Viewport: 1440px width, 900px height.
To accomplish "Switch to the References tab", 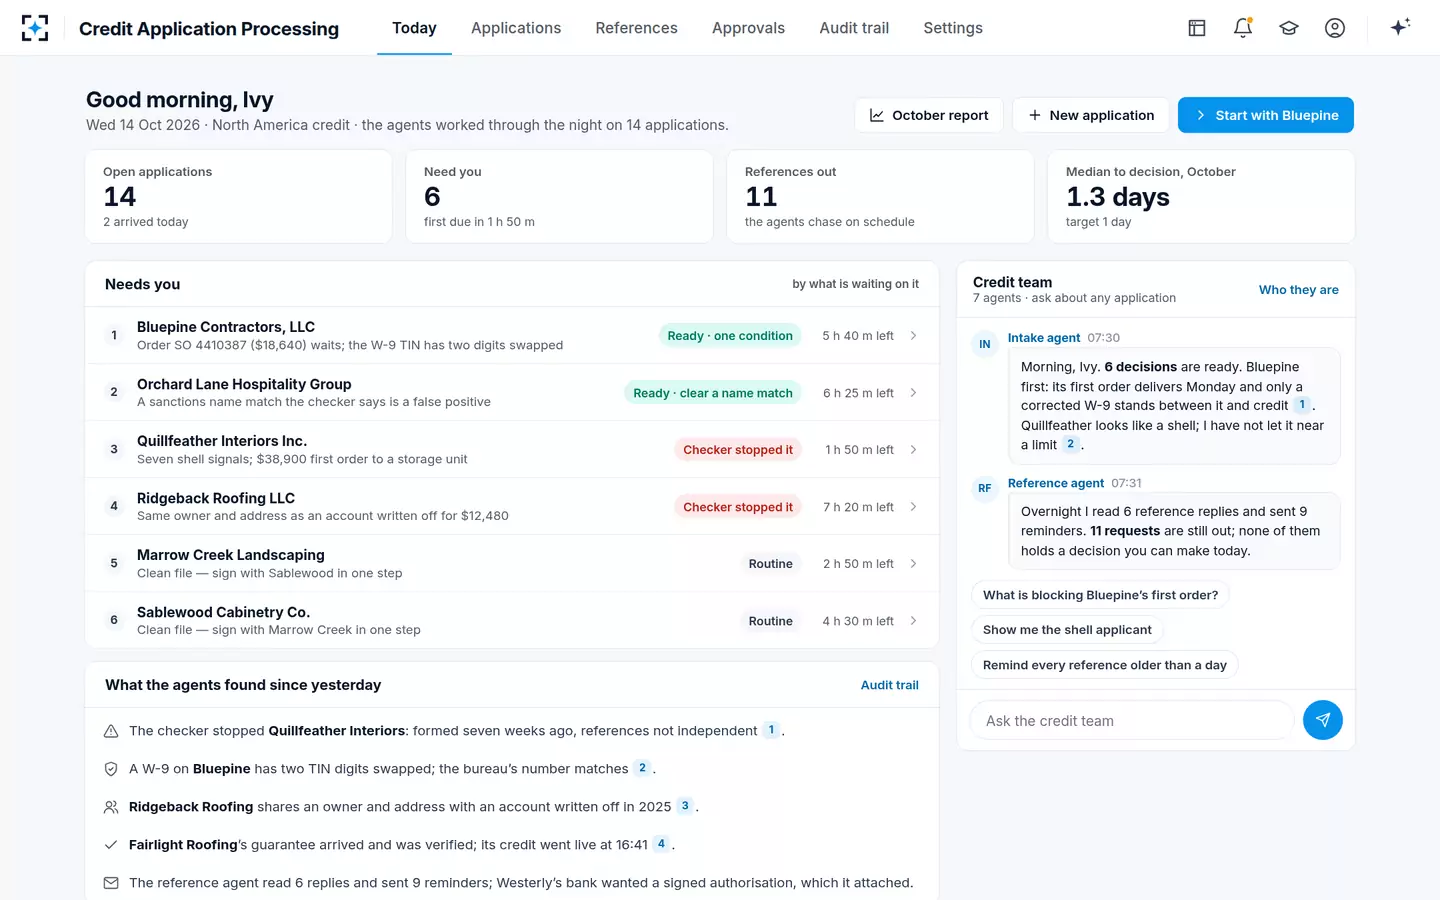I will (x=636, y=28).
